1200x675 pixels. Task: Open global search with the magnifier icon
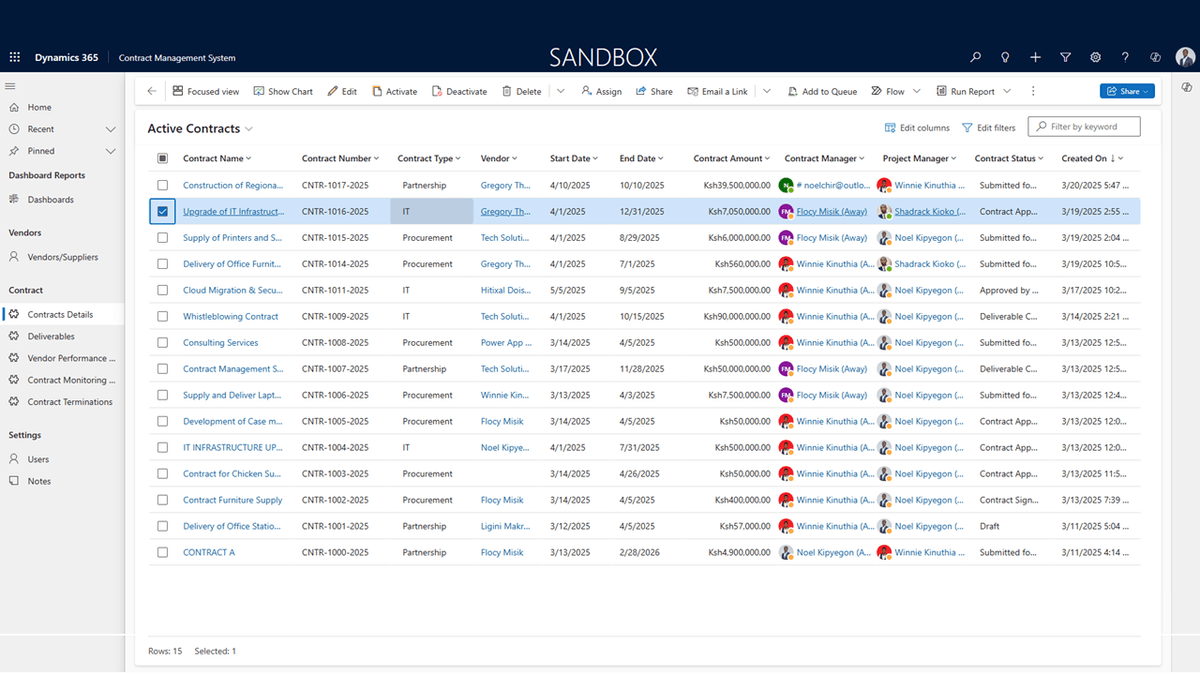point(975,57)
